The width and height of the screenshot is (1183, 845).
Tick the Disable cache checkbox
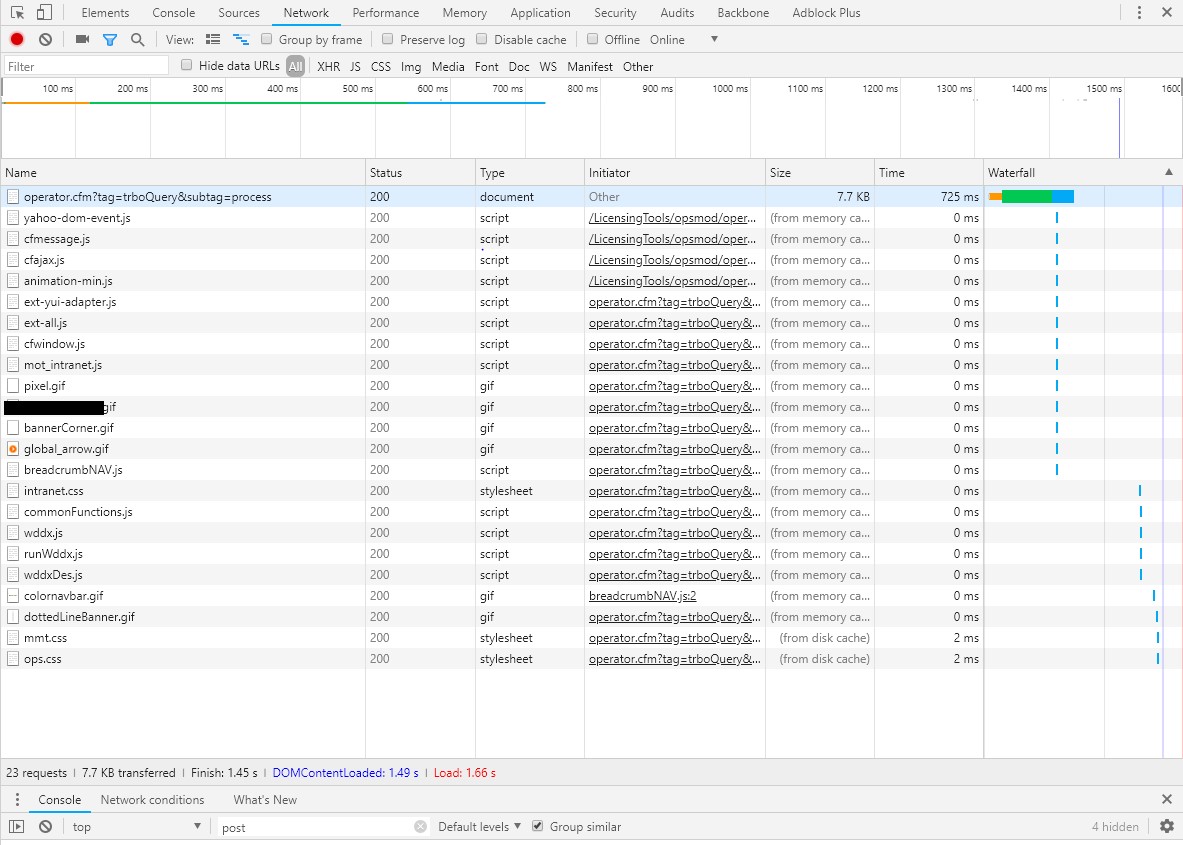tap(481, 39)
